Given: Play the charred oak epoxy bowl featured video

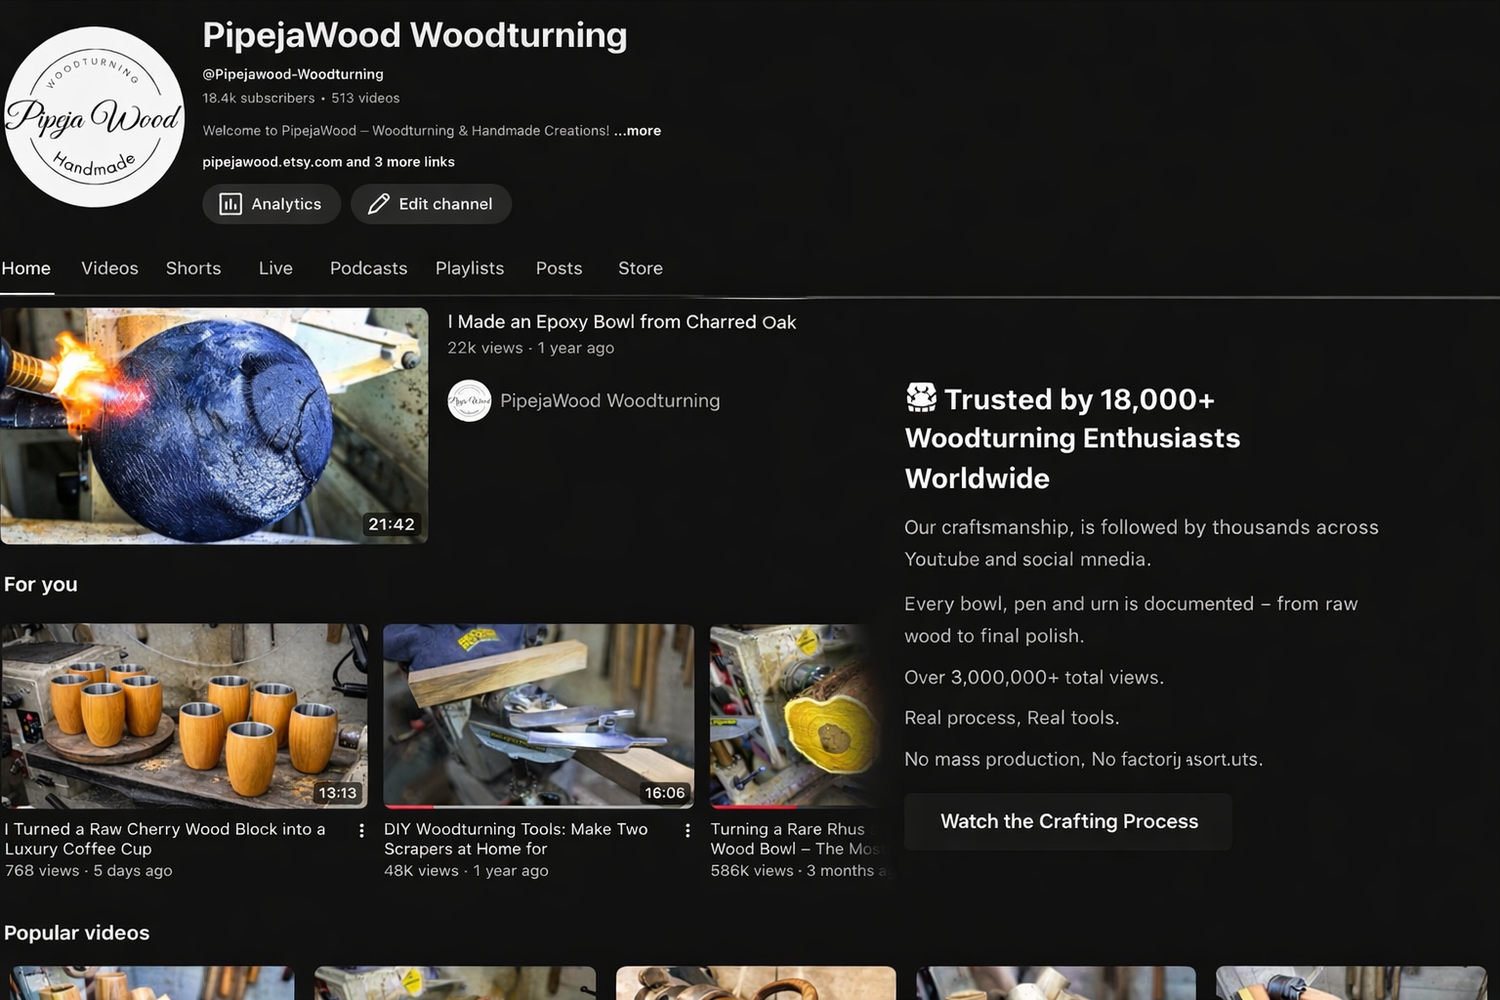Looking at the screenshot, I should click(x=214, y=426).
